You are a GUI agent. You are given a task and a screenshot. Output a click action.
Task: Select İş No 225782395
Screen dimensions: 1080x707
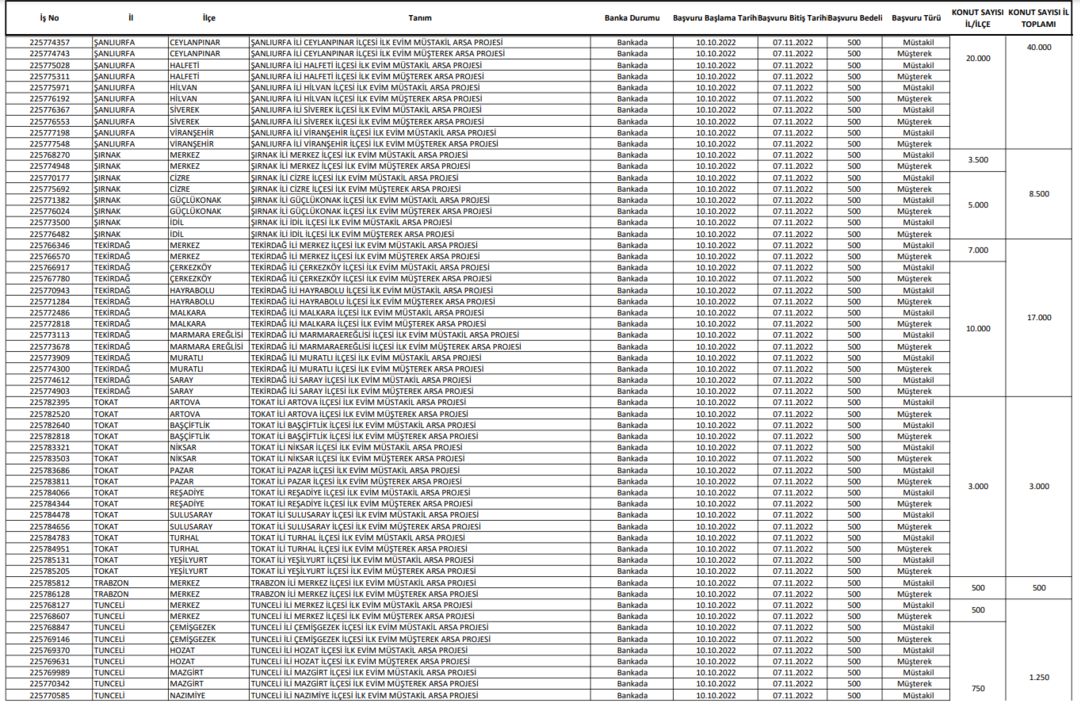click(x=50, y=402)
